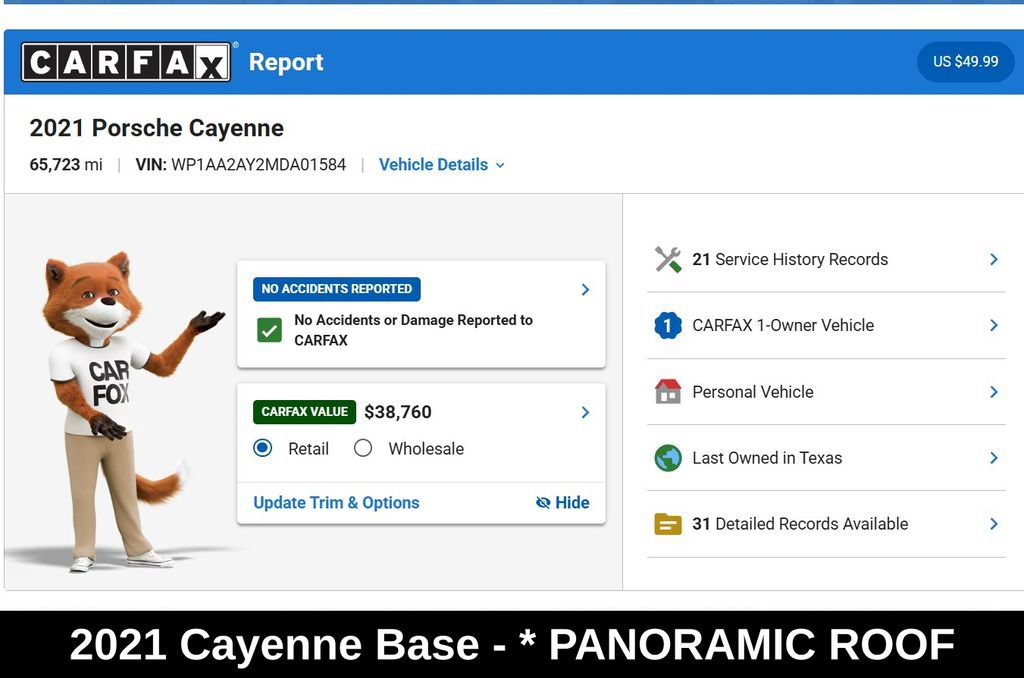Click the Report header text
1024x678 pixels.
click(286, 62)
